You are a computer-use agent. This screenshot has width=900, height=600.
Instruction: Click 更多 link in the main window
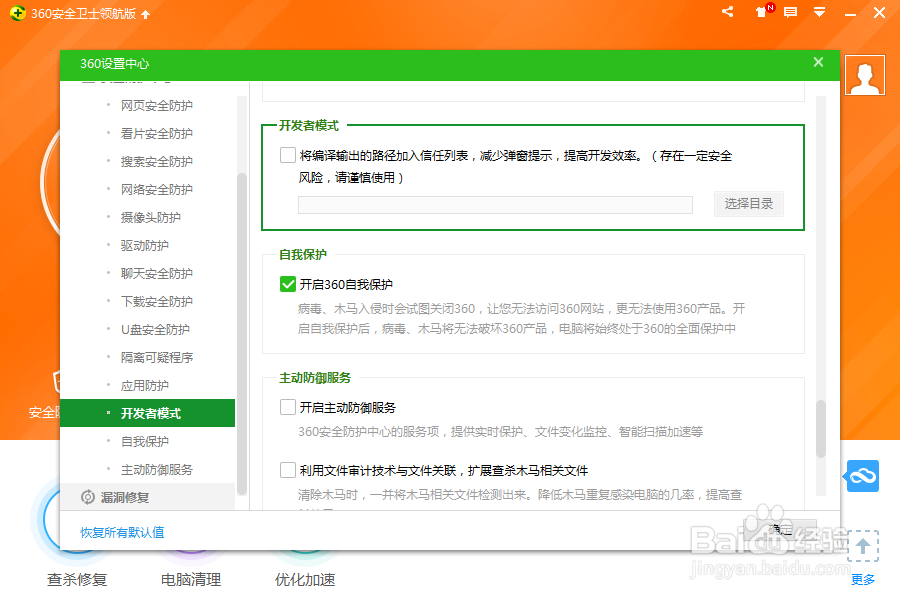[863, 579]
